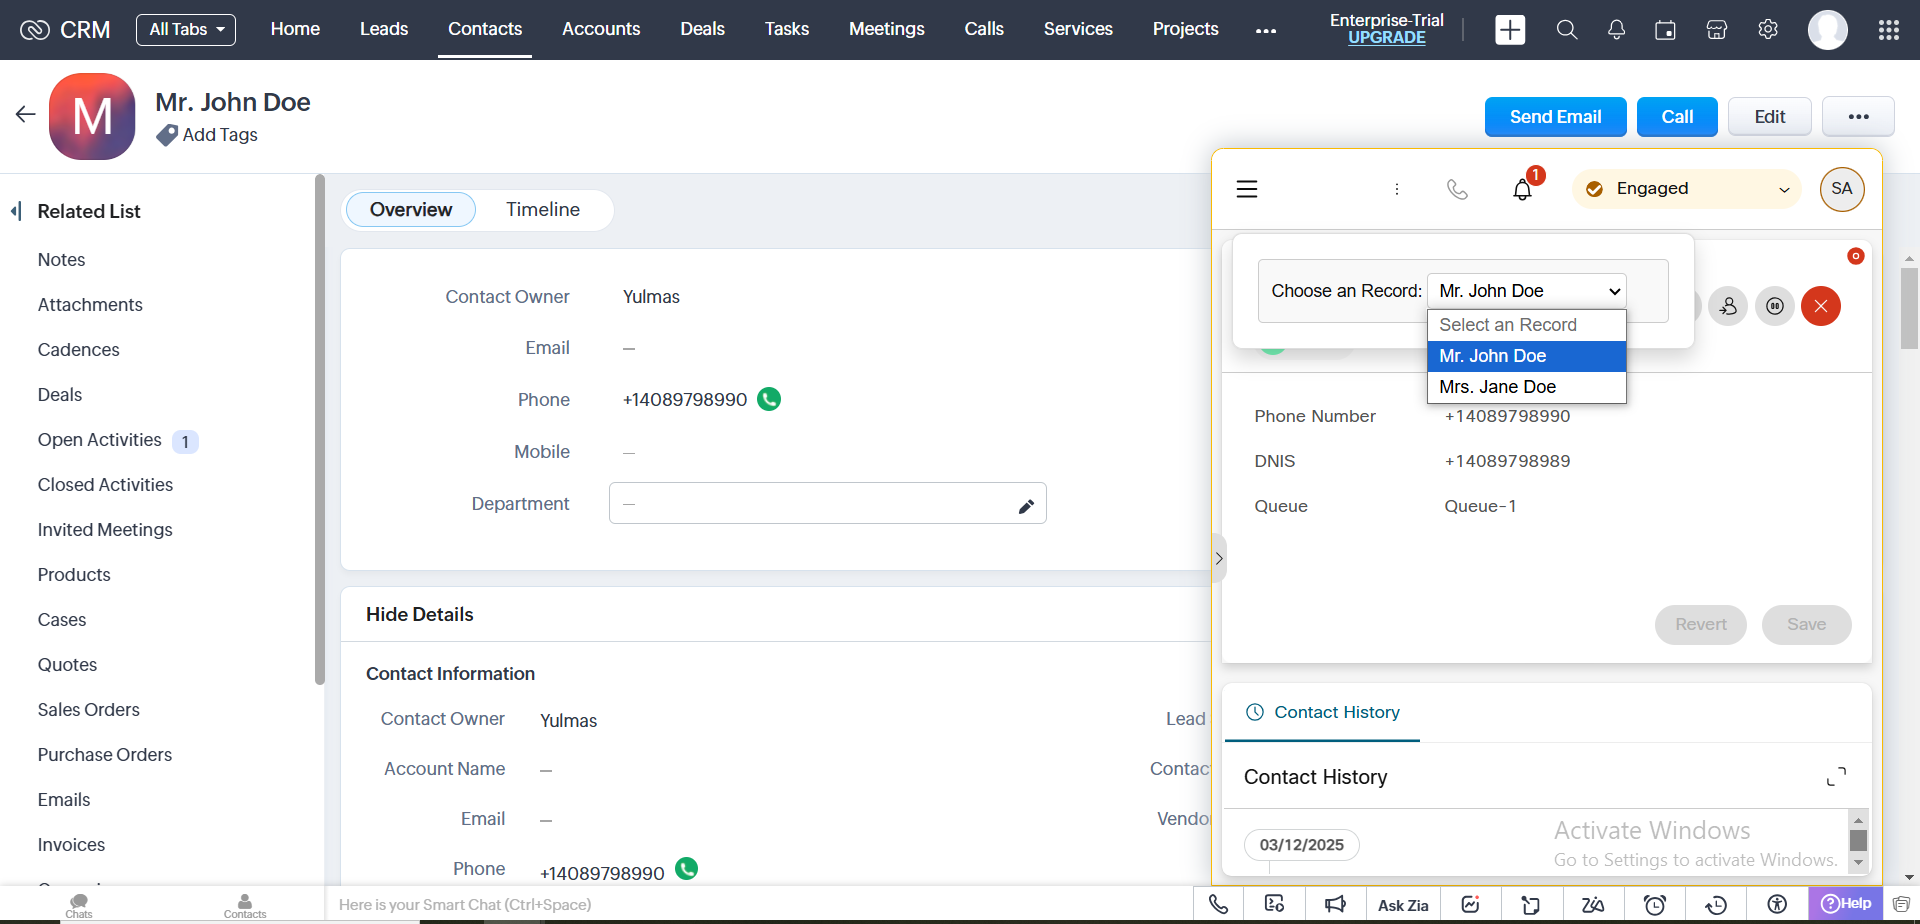Switch to Overview view toggle
This screenshot has height=924, width=1920.
410,210
